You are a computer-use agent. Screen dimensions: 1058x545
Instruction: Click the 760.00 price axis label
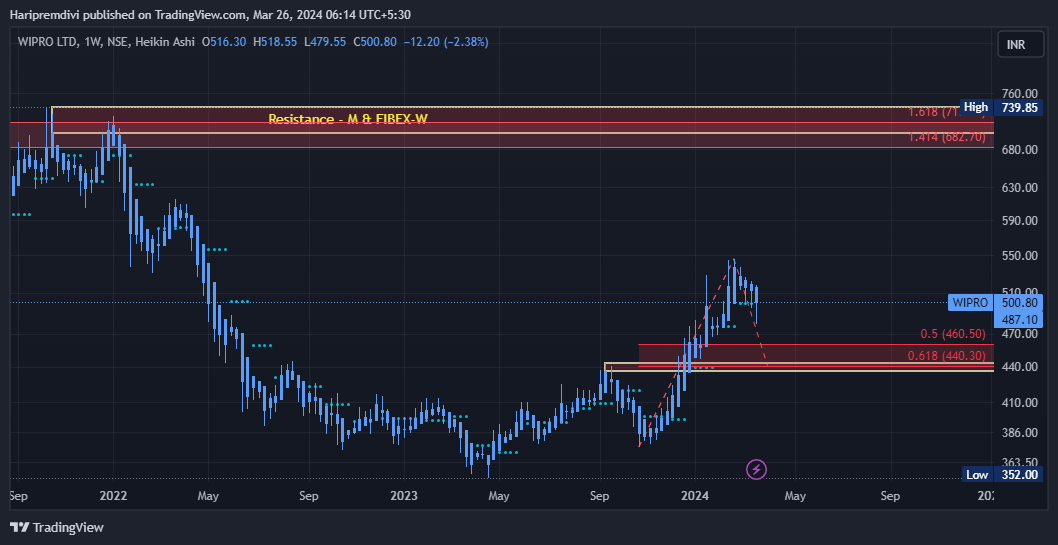pos(1020,93)
